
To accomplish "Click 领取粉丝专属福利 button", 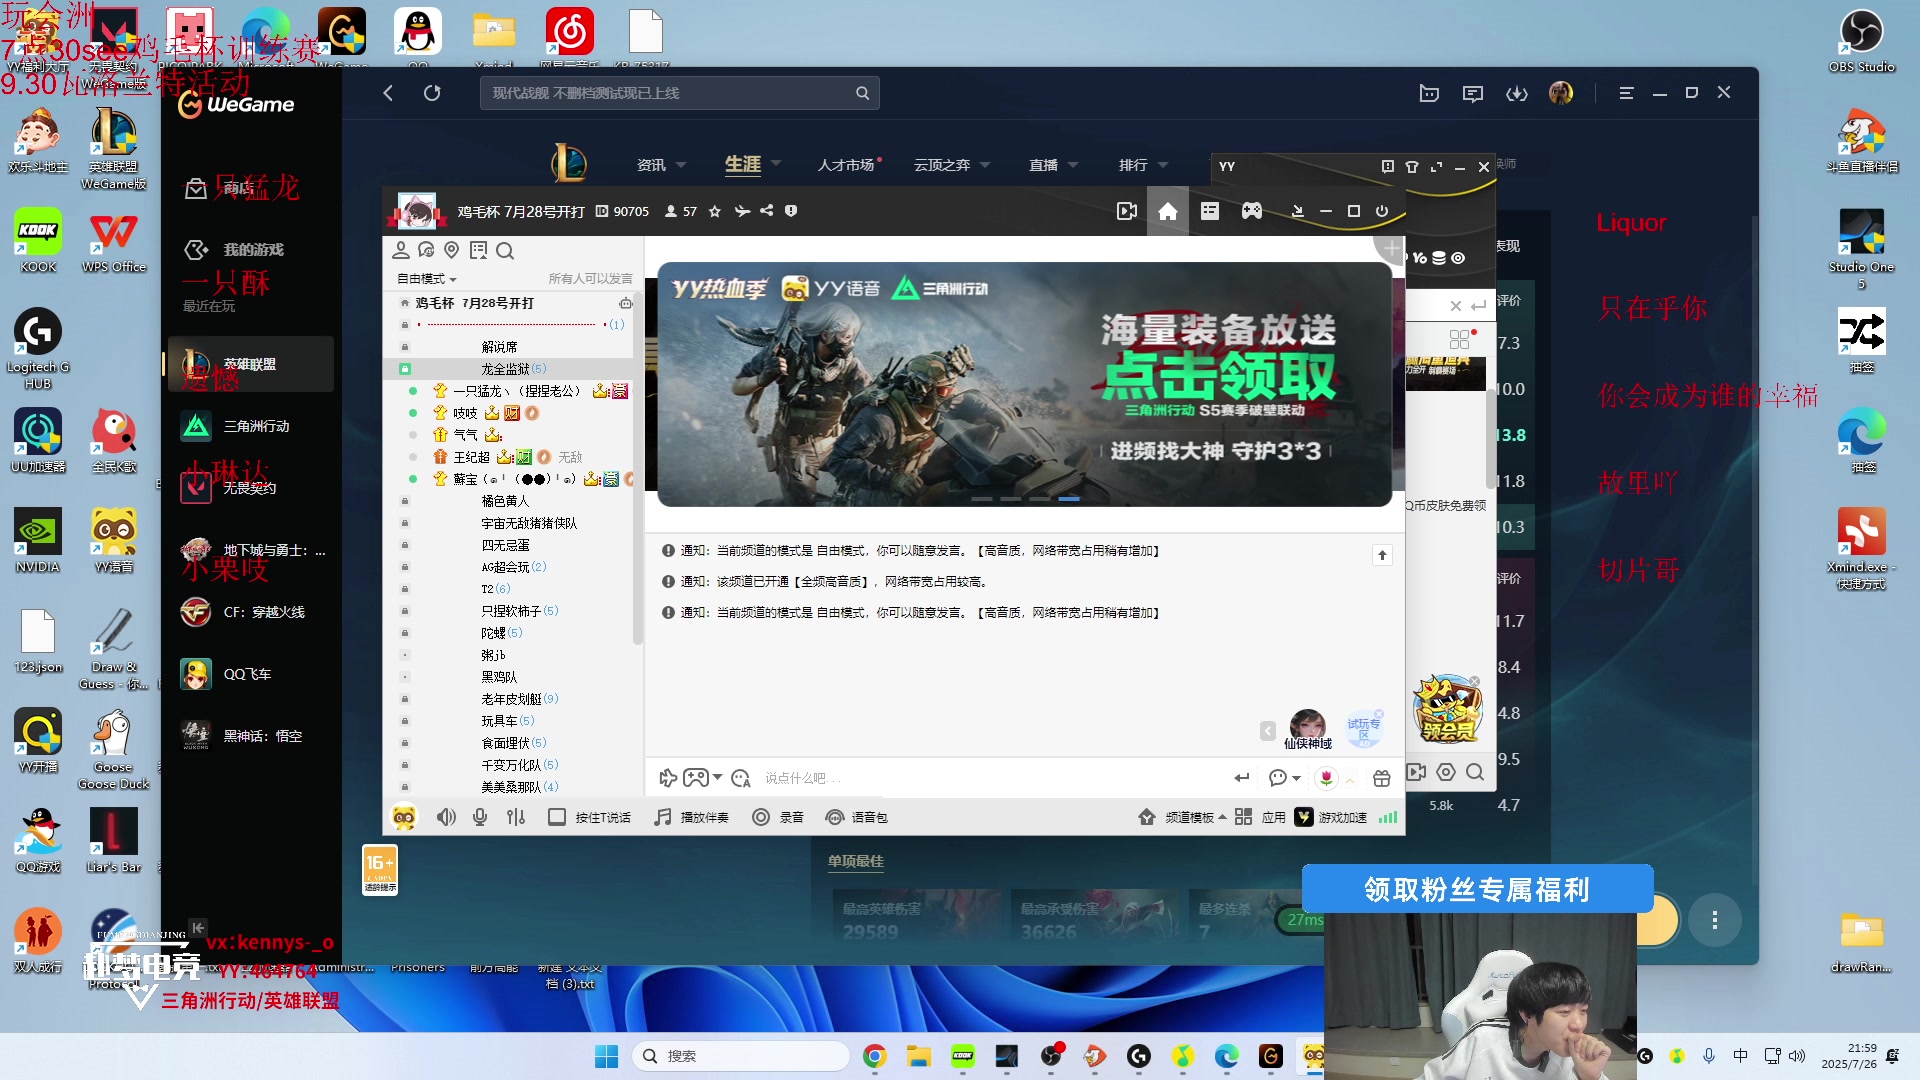I will point(1477,889).
